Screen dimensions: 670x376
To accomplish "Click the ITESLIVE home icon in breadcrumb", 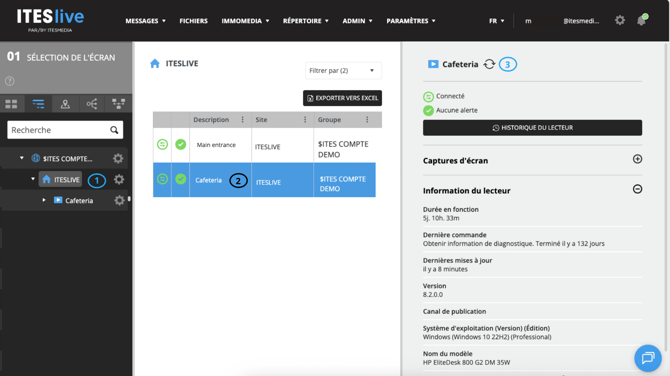I will (x=155, y=64).
